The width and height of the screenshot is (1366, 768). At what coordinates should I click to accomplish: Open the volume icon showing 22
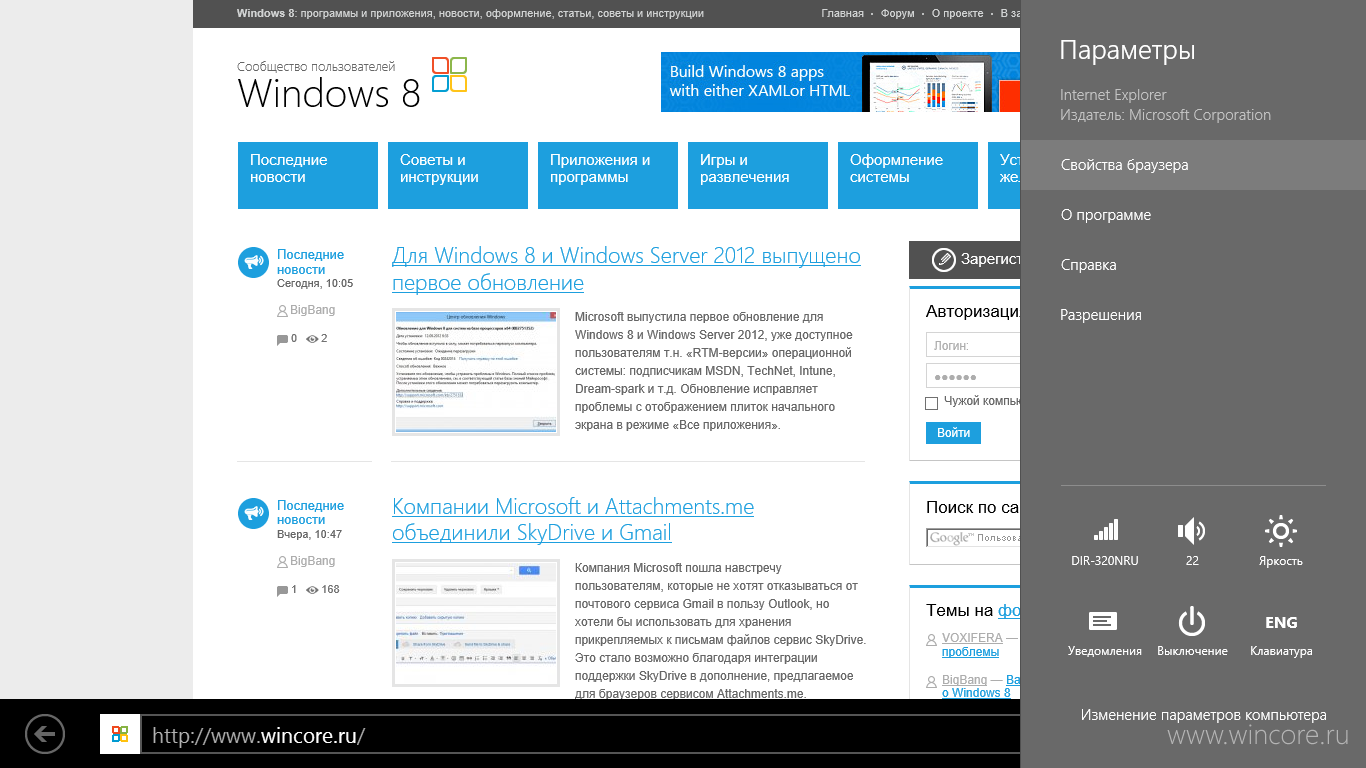(1191, 541)
